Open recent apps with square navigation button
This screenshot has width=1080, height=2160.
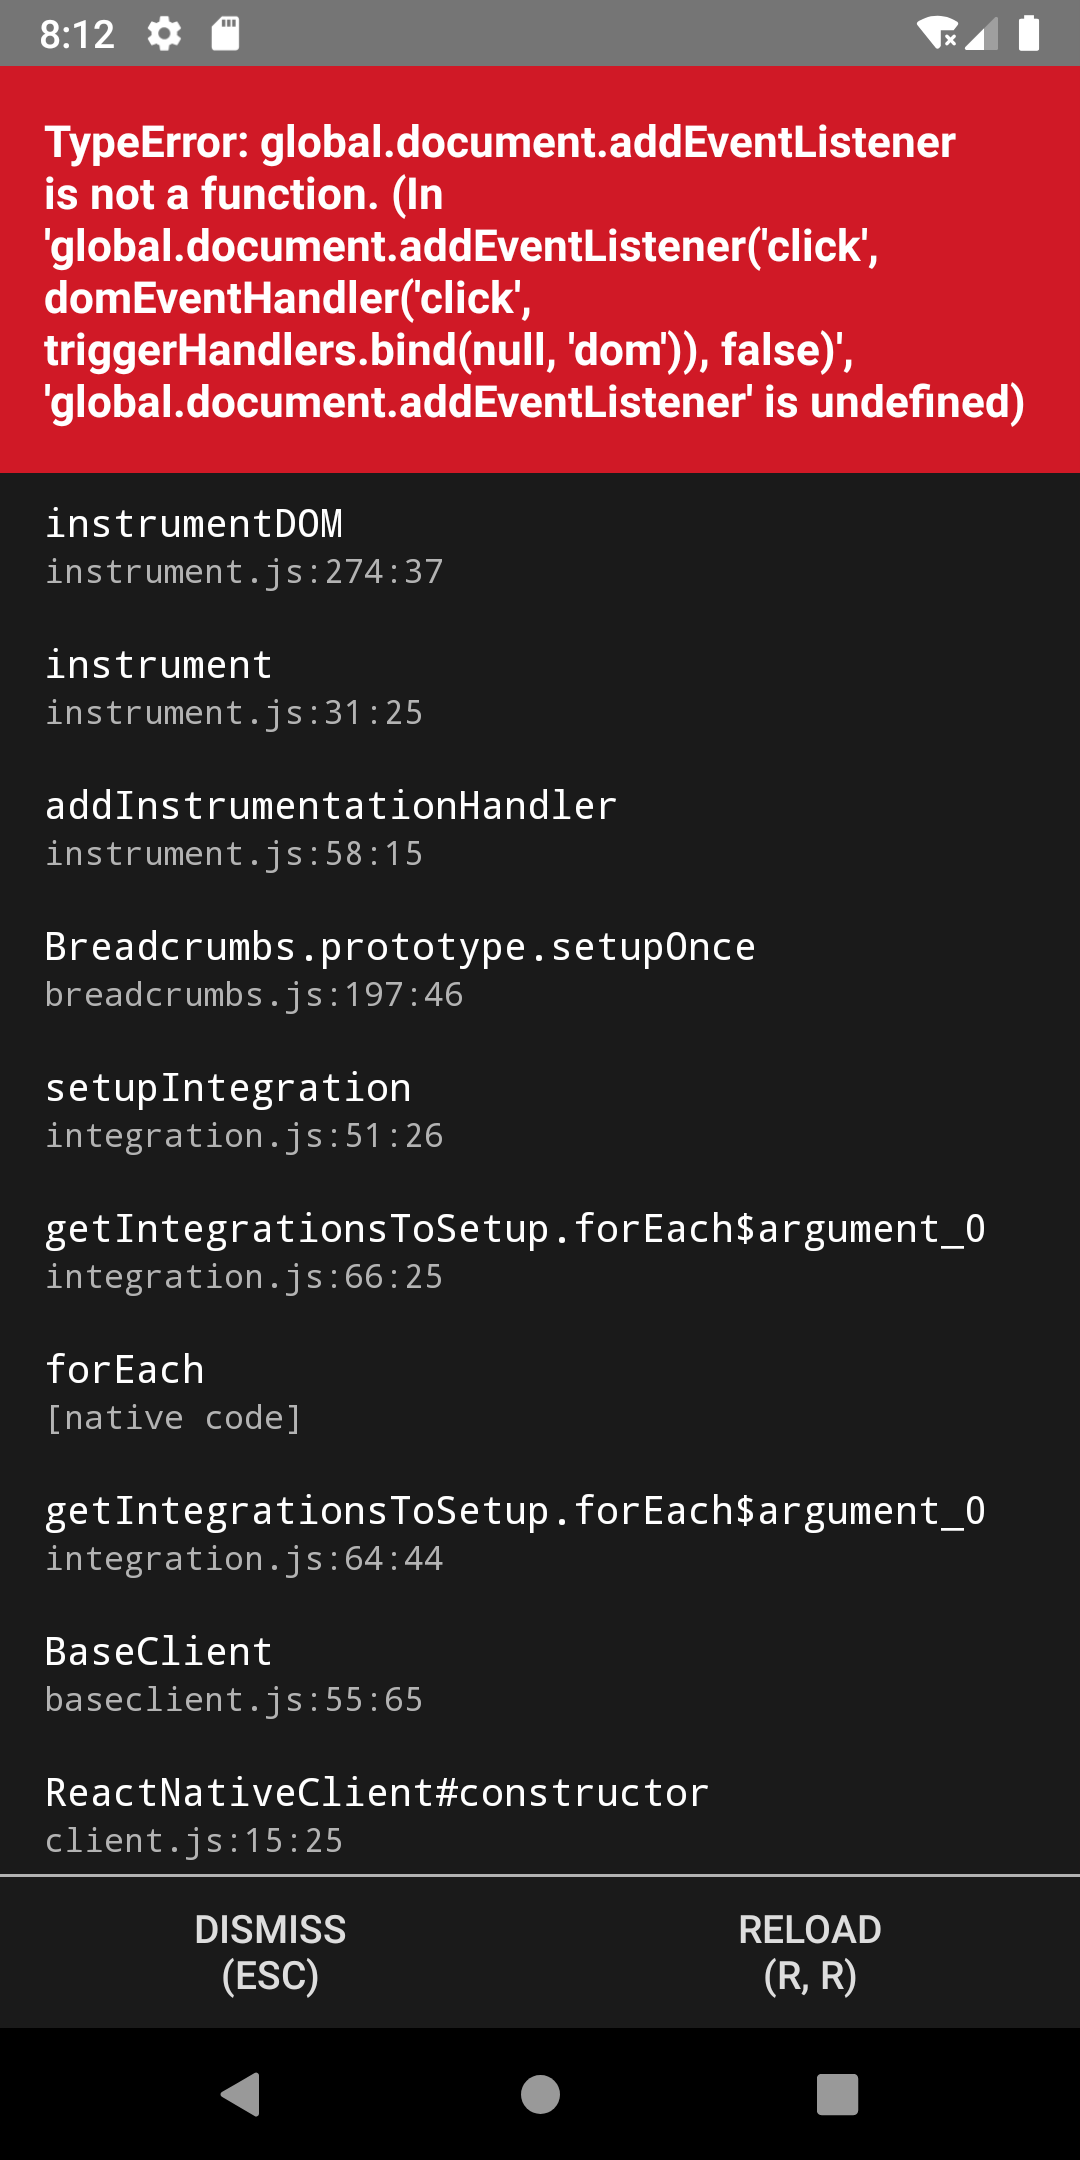tap(838, 2093)
